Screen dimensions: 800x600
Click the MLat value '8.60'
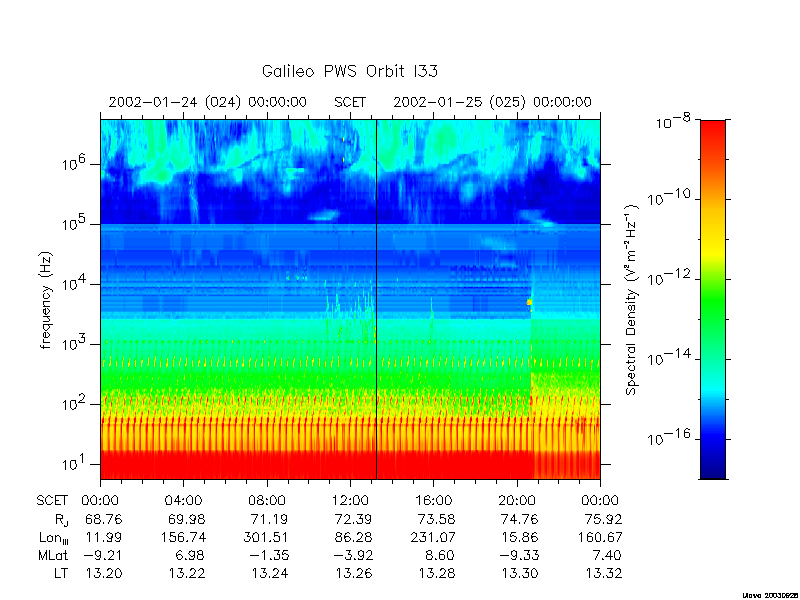point(440,555)
